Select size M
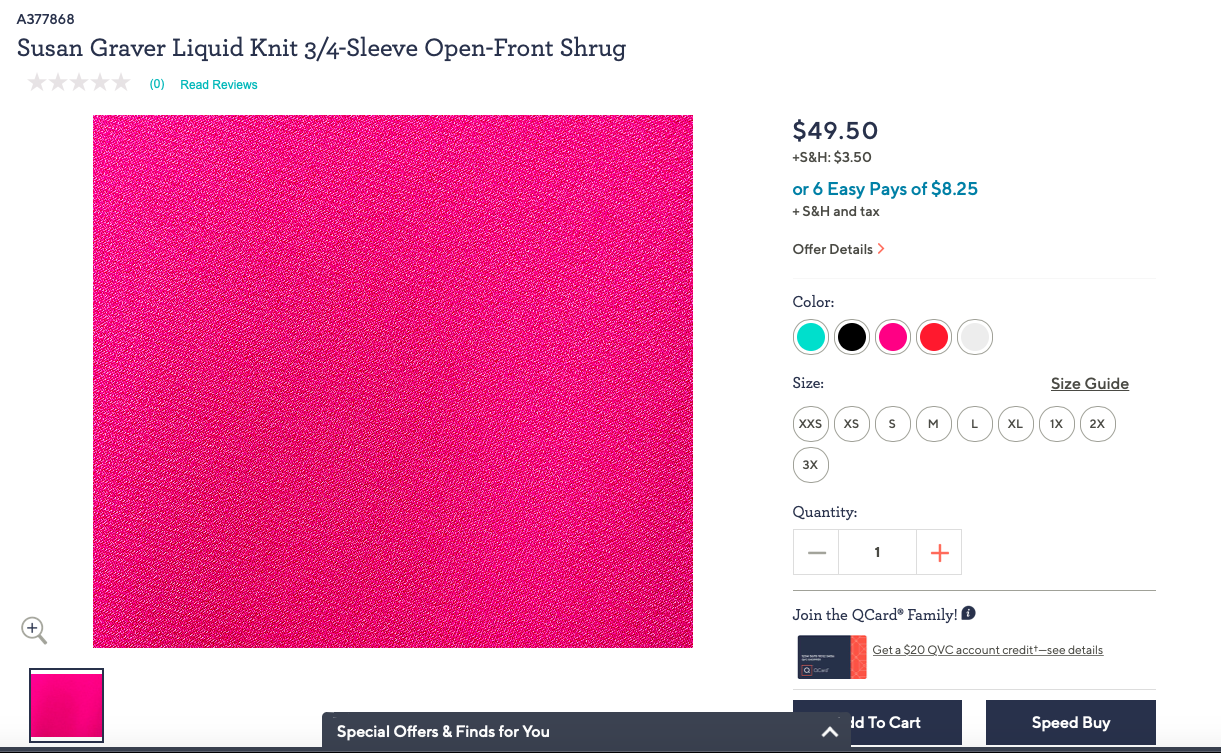The width and height of the screenshot is (1221, 753). tap(933, 424)
